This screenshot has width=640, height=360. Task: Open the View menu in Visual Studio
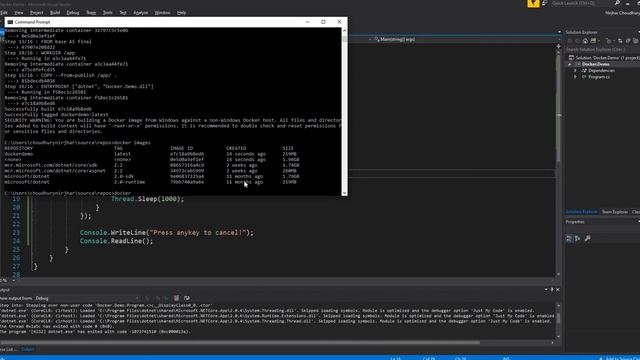pyautogui.click(x=19, y=13)
